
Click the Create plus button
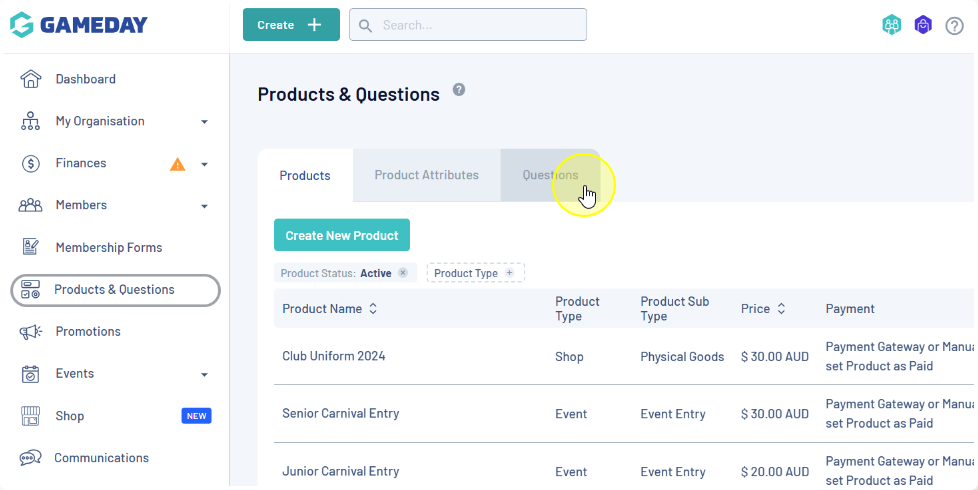coord(291,25)
